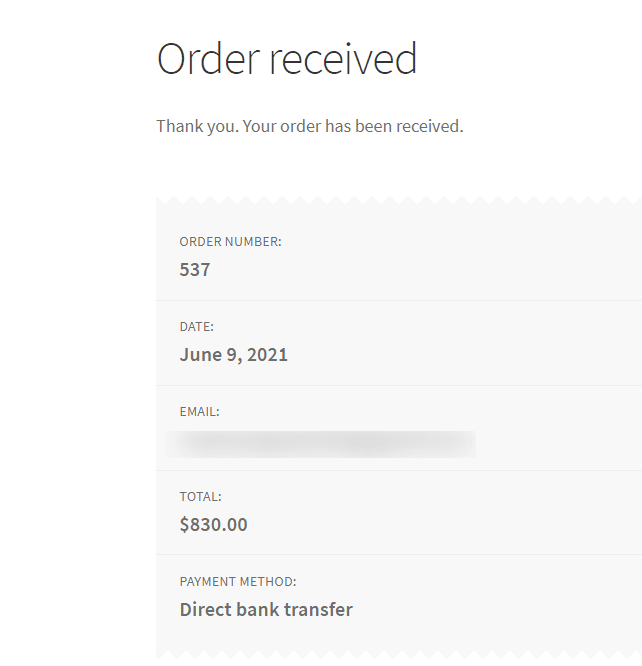Screen dimensions: 642x666
Task: Click the dotted divider below the total row
Action: point(399,554)
